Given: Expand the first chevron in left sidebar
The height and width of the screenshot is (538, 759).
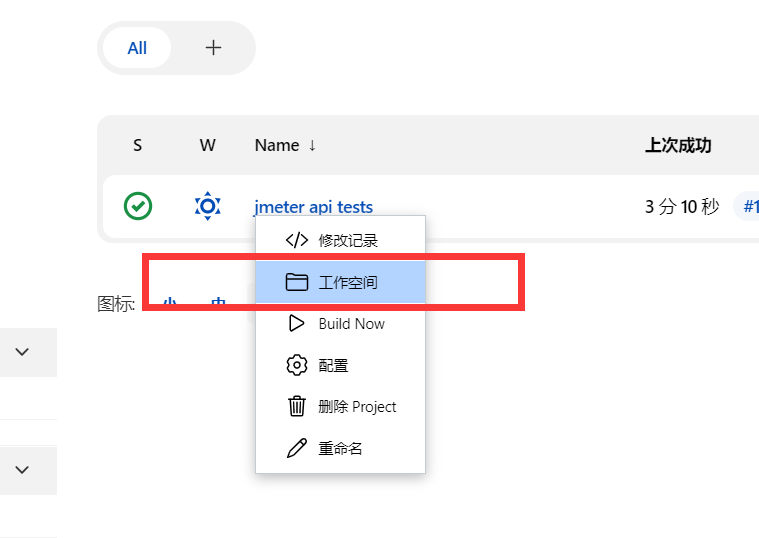Looking at the screenshot, I should click(x=22, y=351).
